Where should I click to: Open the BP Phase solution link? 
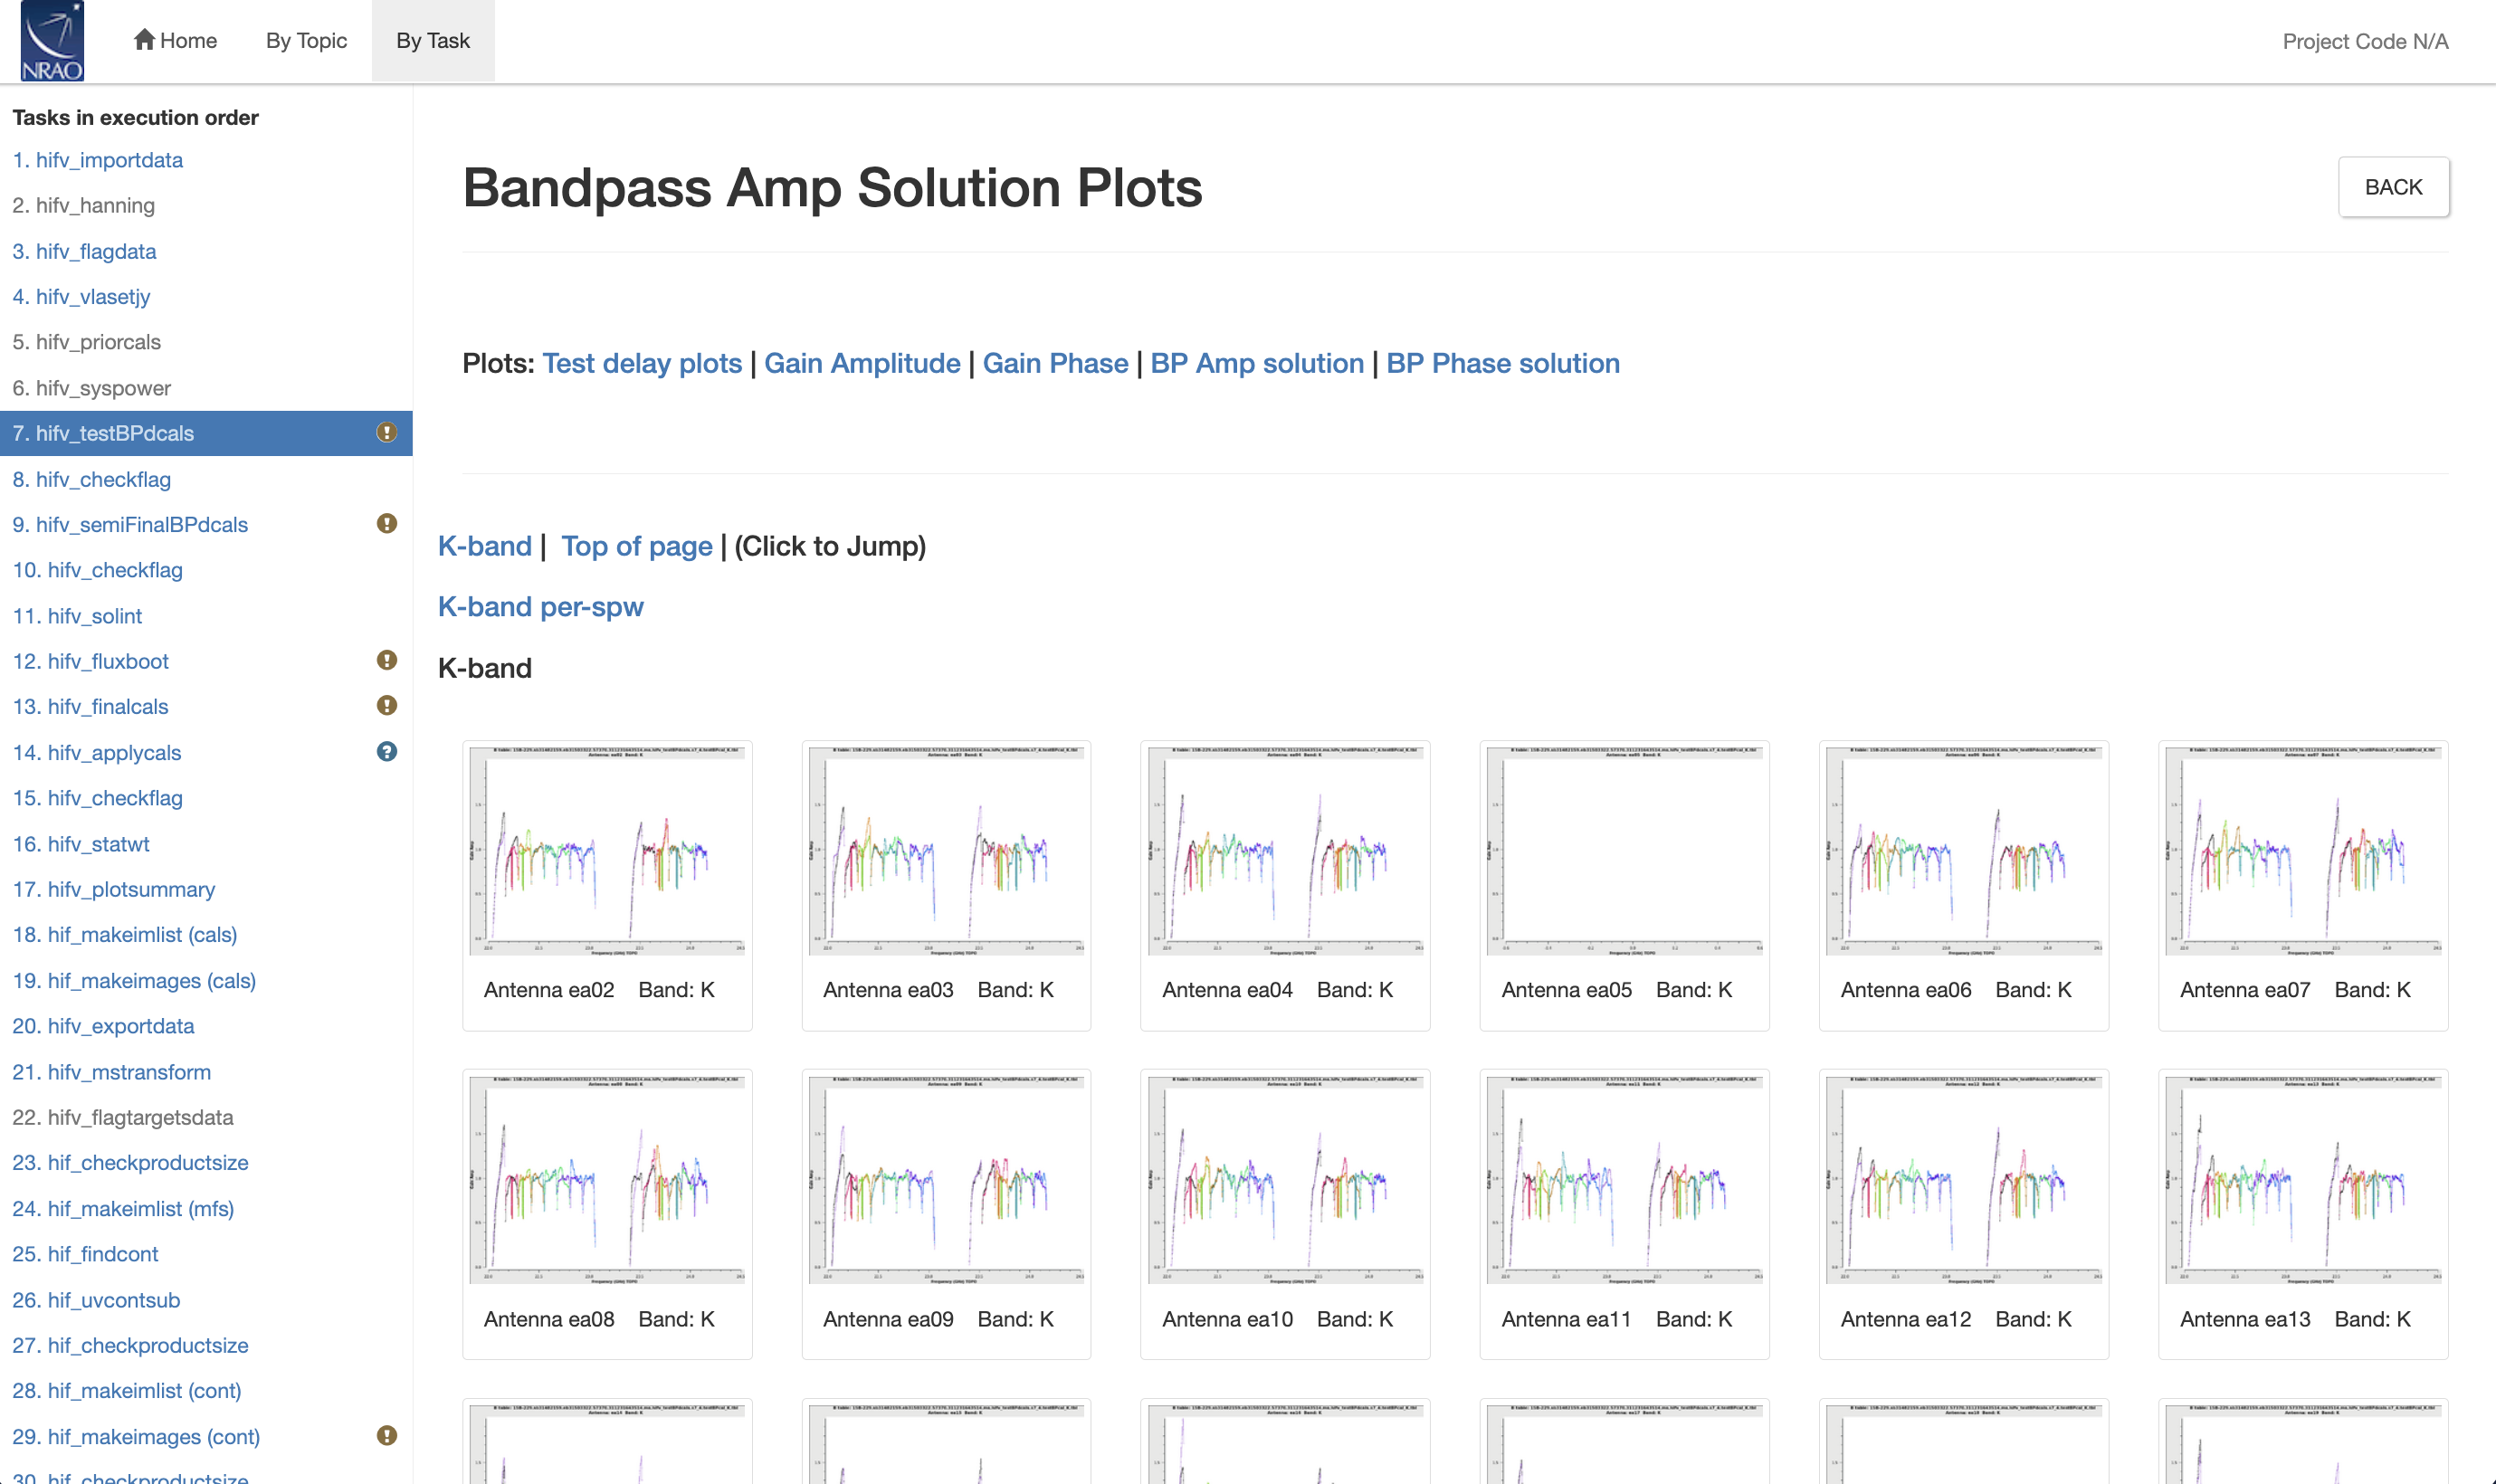click(x=1502, y=363)
